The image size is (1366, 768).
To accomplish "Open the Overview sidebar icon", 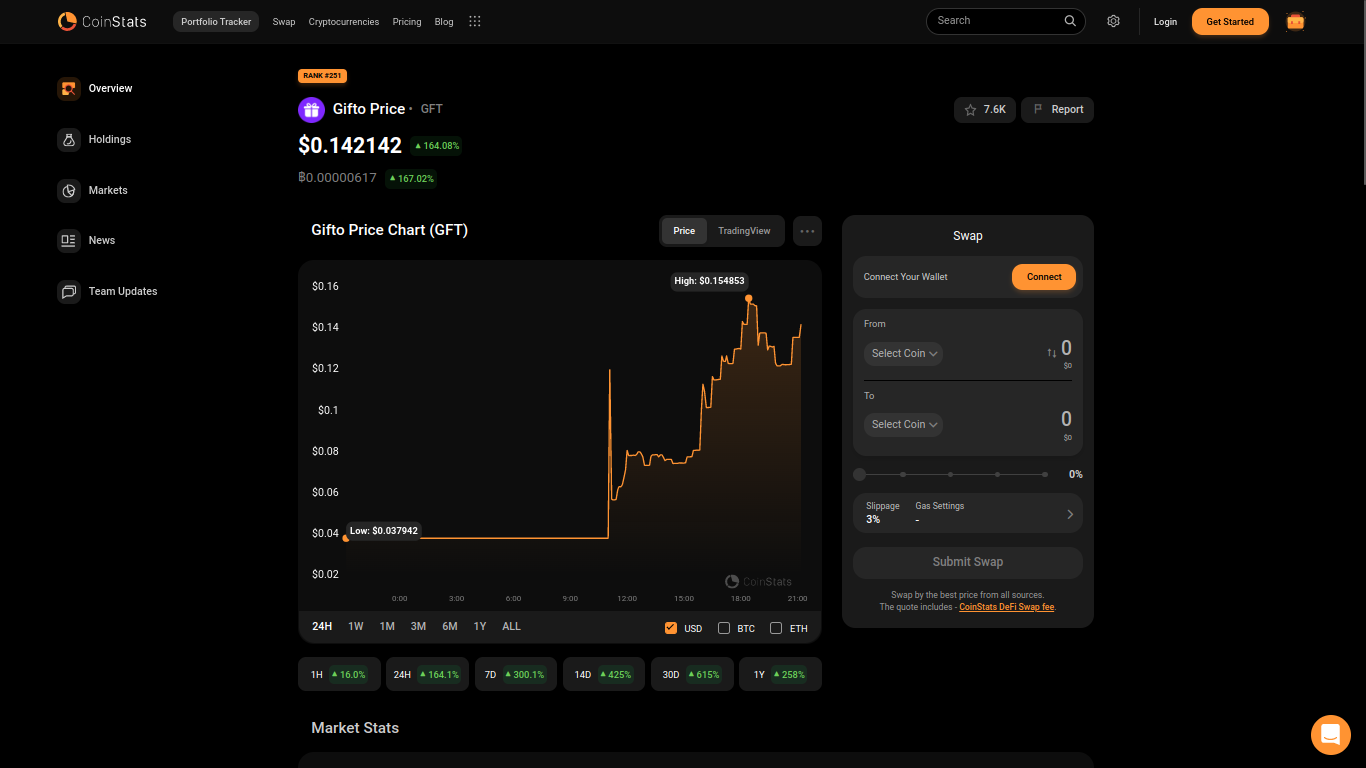I will point(69,89).
